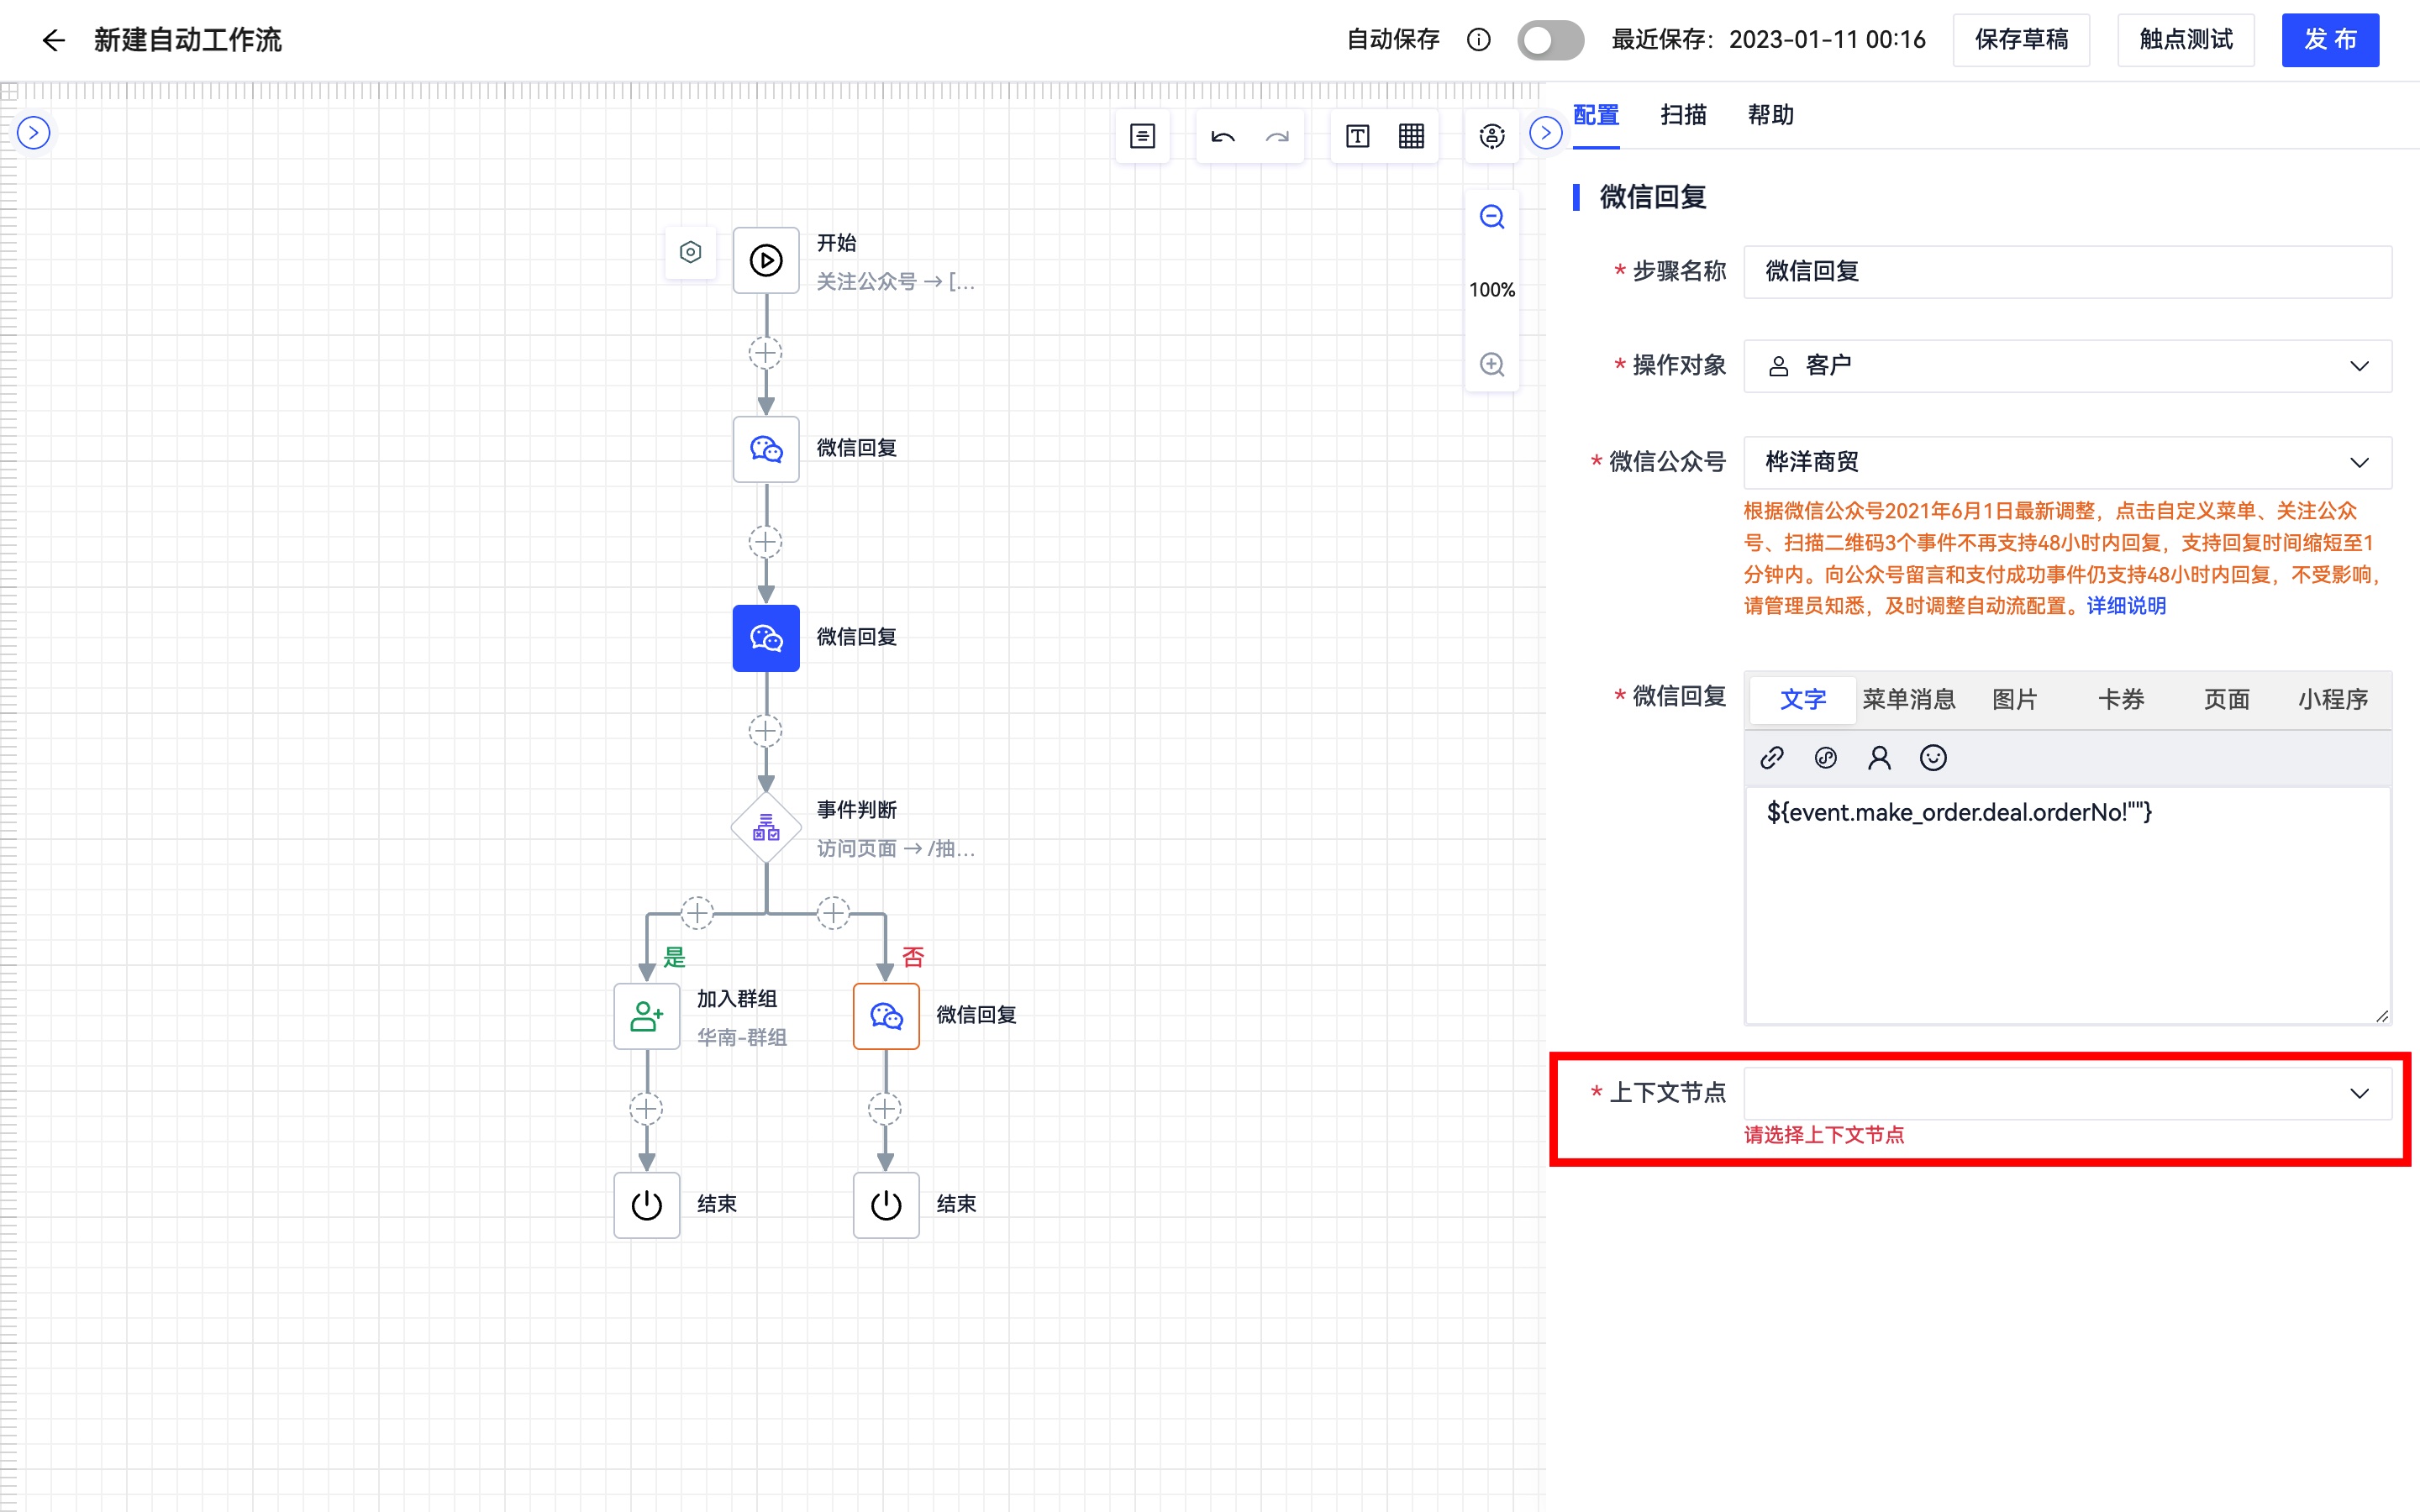The image size is (2420, 1512).
Task: Toggle the 自动保存 switch
Action: [1550, 40]
